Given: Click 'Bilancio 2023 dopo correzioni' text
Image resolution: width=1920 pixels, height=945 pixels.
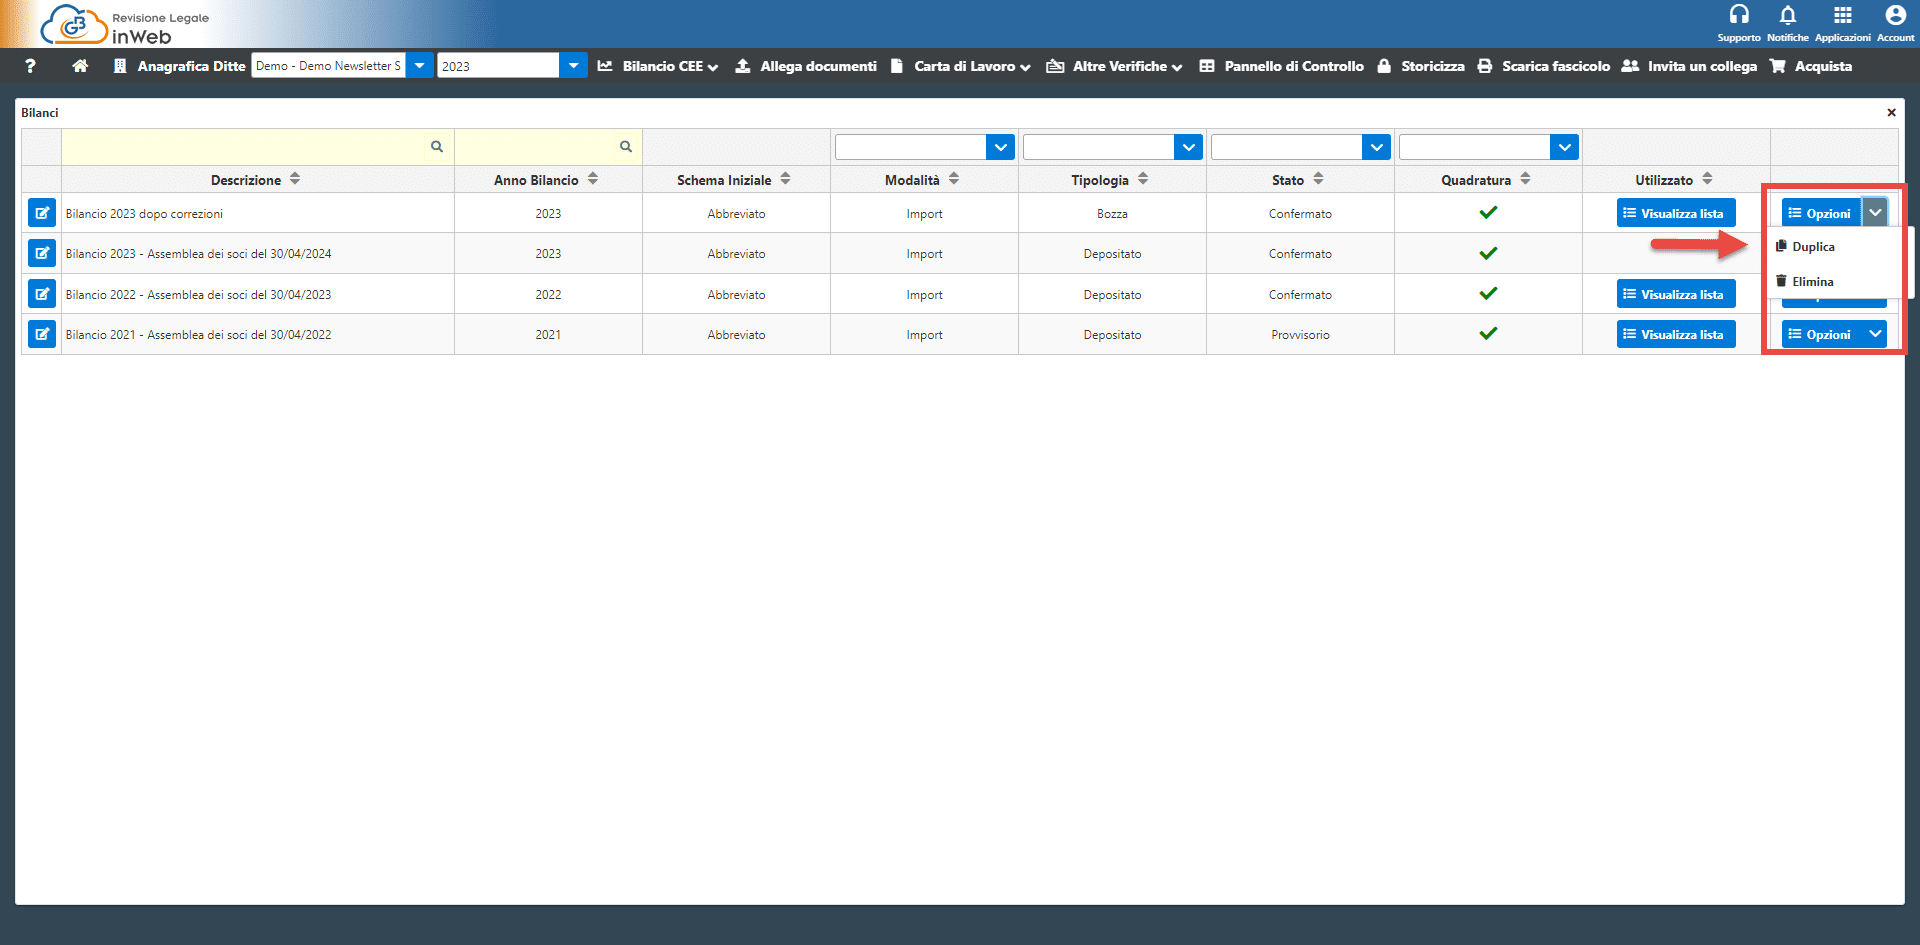Looking at the screenshot, I should (144, 214).
